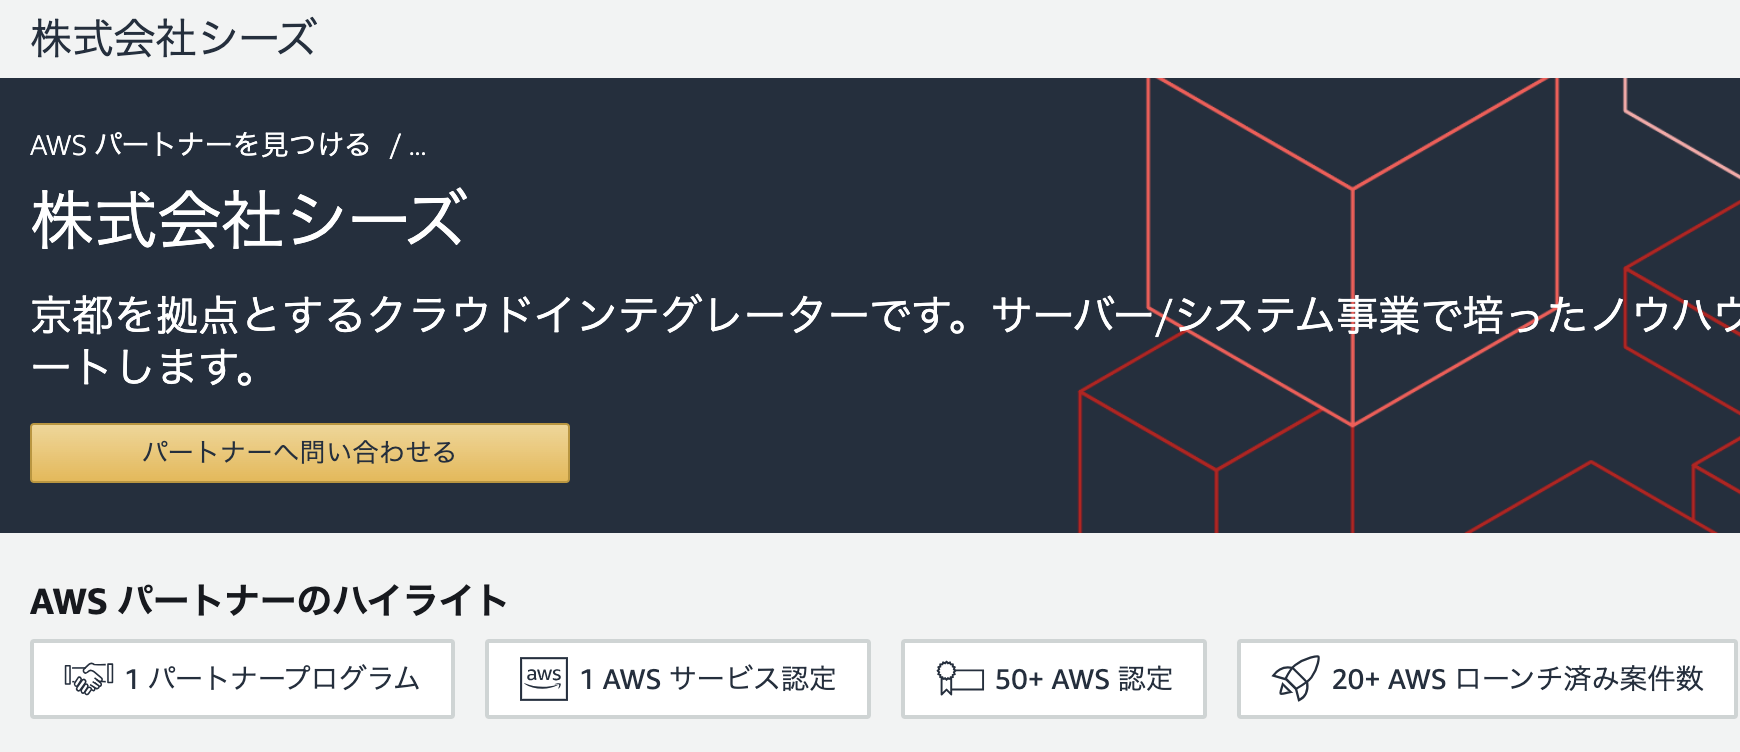
Task: Click the certificate ribbon icon beside 50+ AWS 認定
Action: (x=959, y=679)
